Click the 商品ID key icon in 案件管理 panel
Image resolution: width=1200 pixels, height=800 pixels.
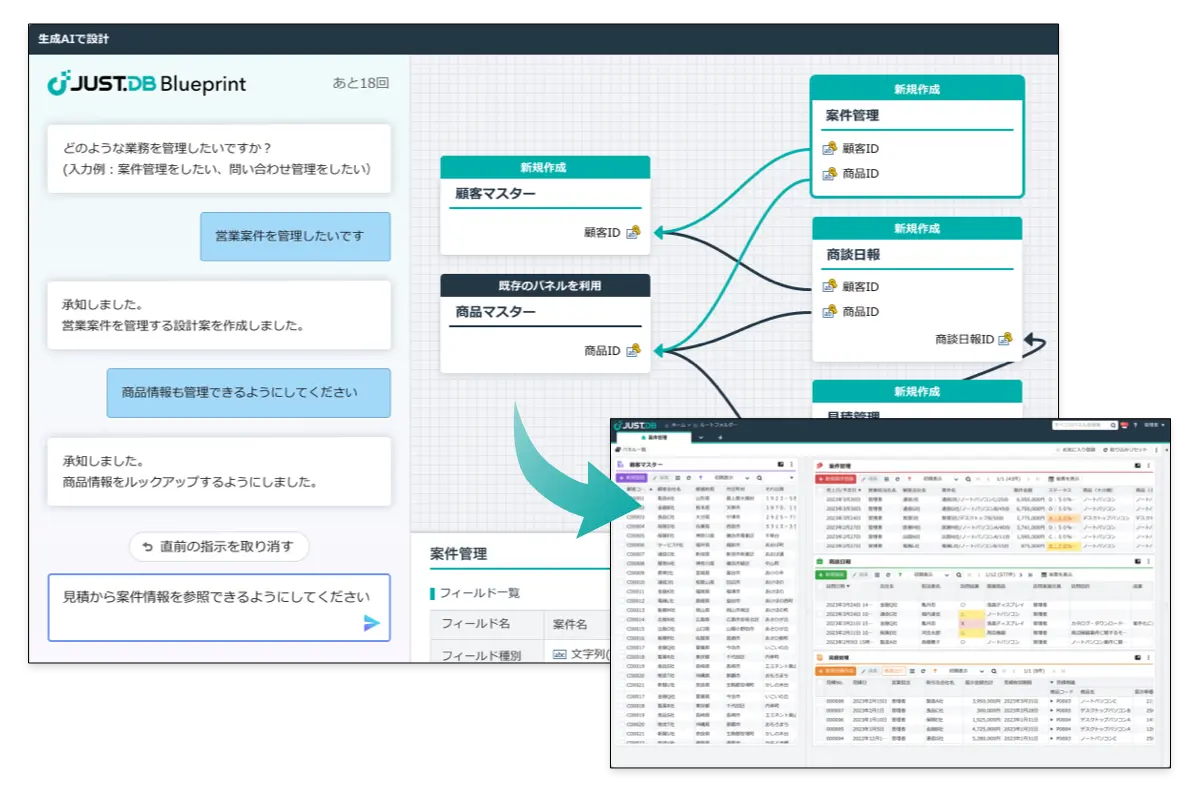click(829, 174)
